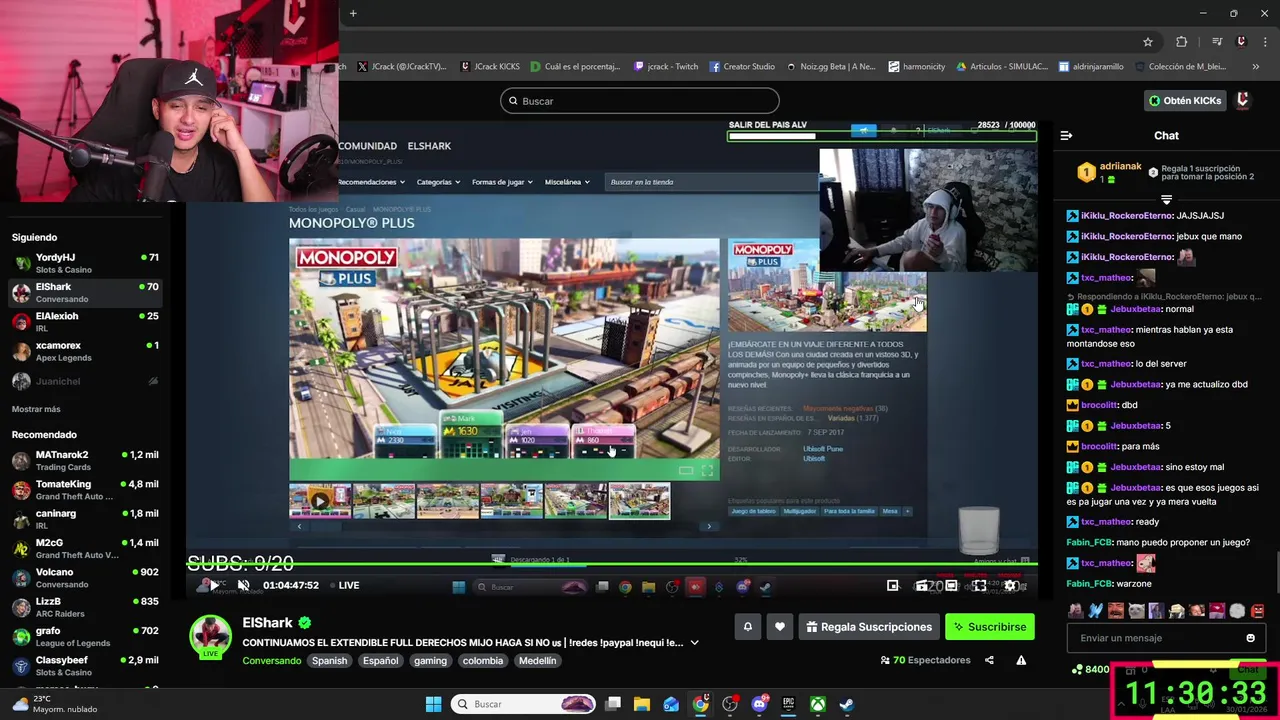1280x720 pixels.
Task: Open ElShark's streamer avatar
Action: point(210,636)
